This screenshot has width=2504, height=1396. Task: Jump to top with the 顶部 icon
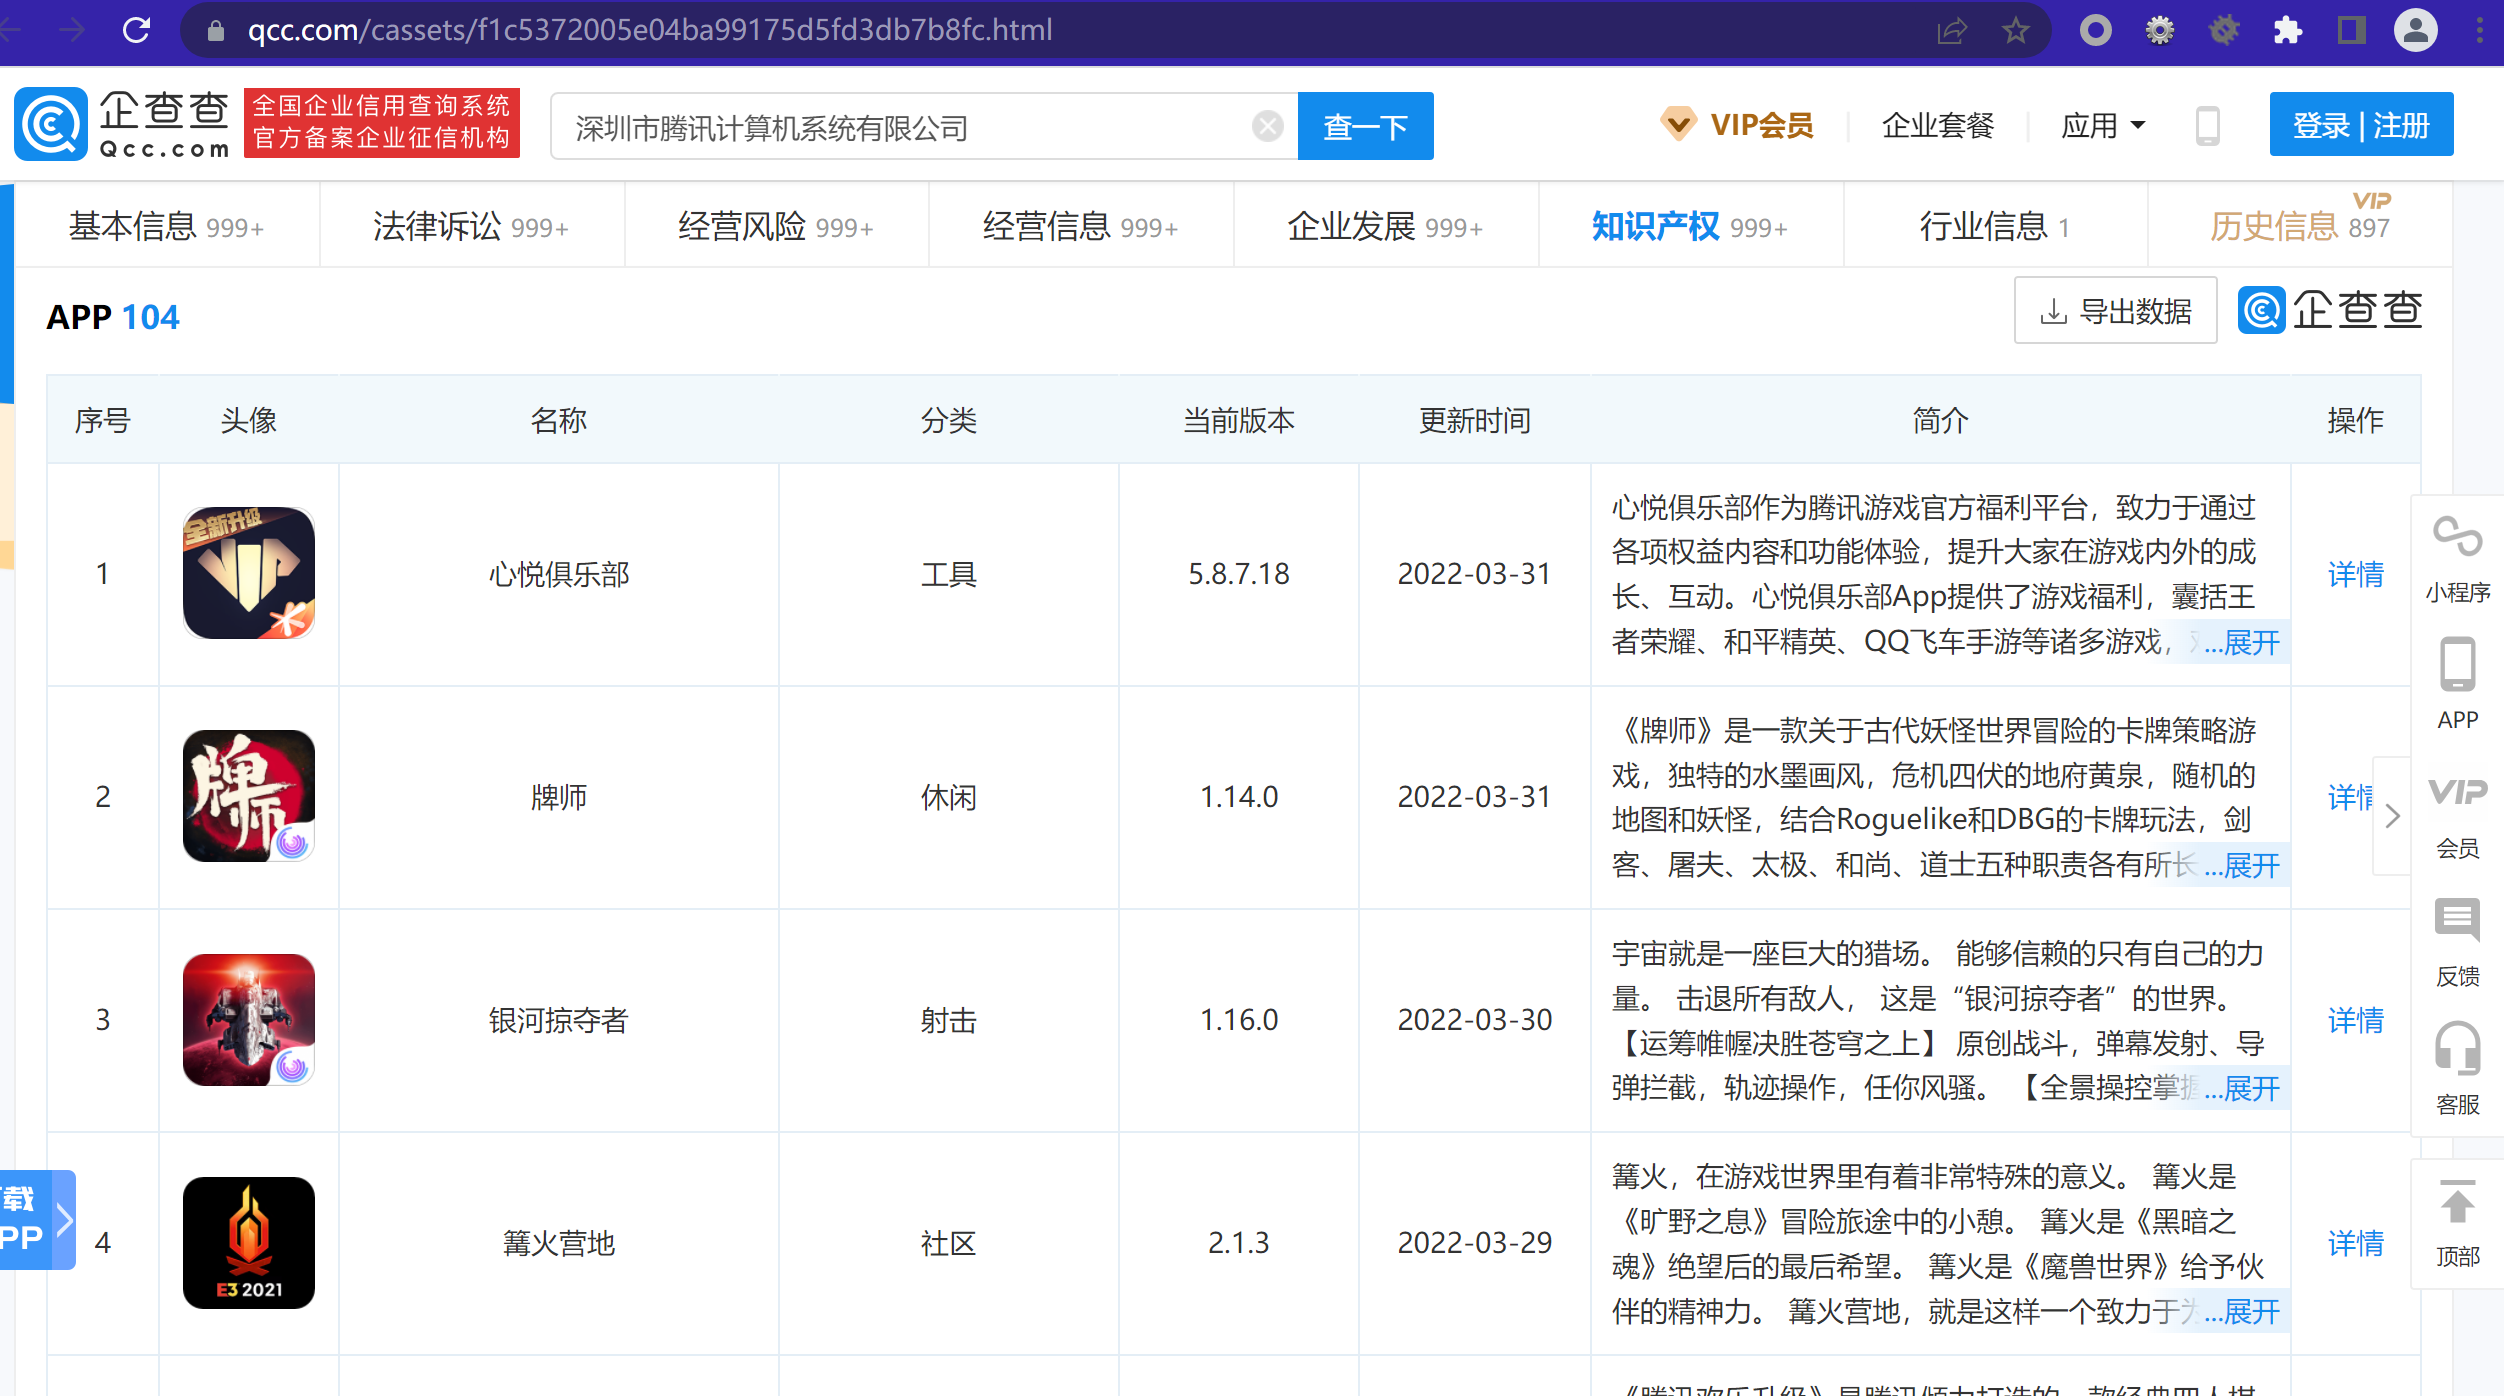2457,1224
